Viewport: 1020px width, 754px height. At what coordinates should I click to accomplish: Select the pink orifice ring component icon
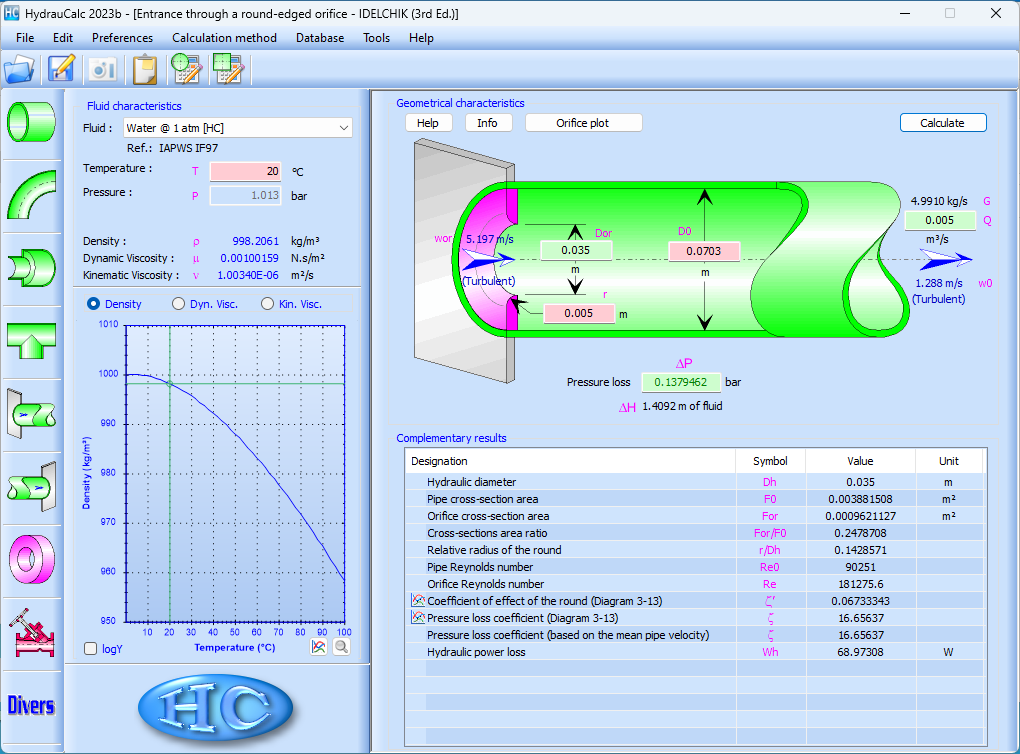[x=31, y=558]
